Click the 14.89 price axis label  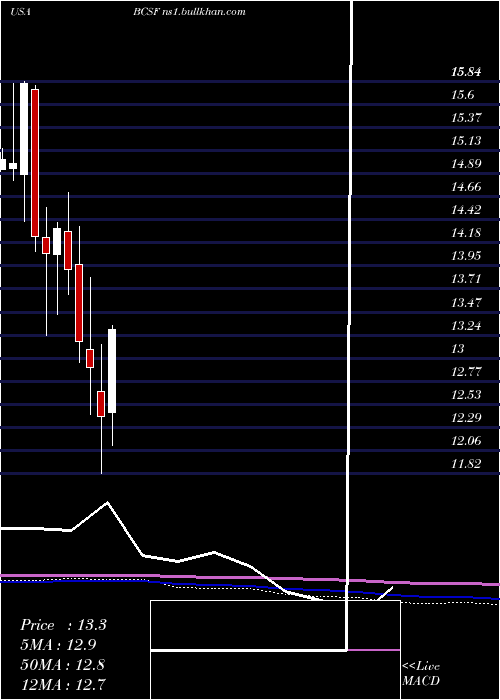tap(466, 164)
